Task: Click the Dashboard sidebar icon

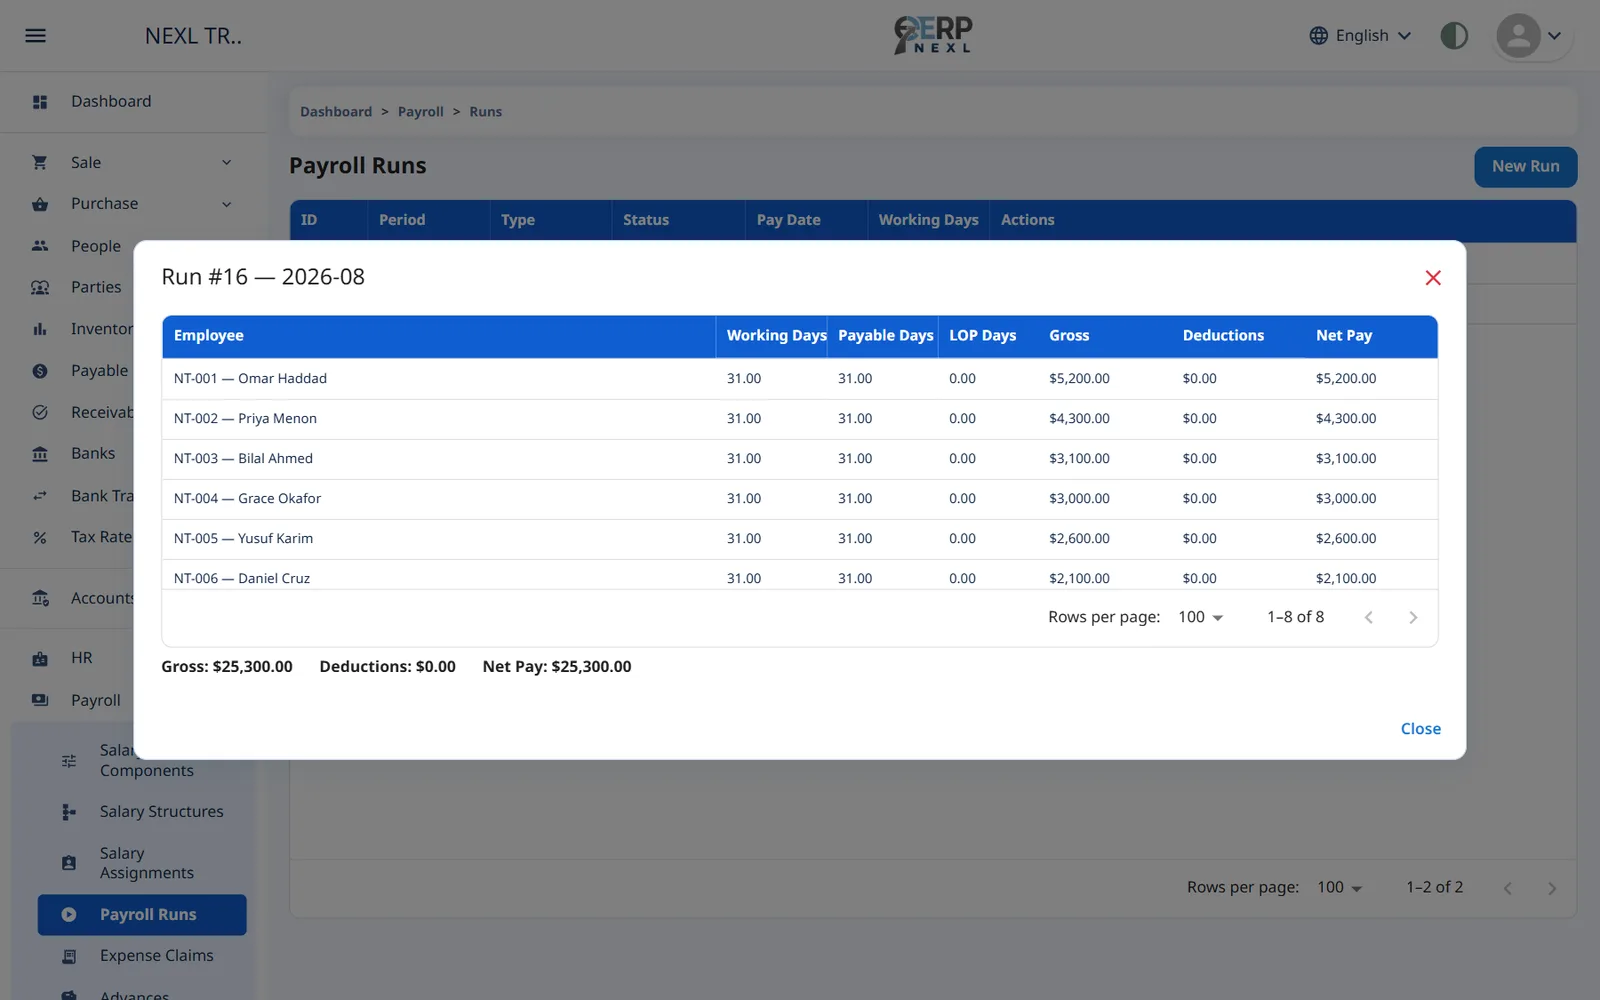Action: [40, 102]
